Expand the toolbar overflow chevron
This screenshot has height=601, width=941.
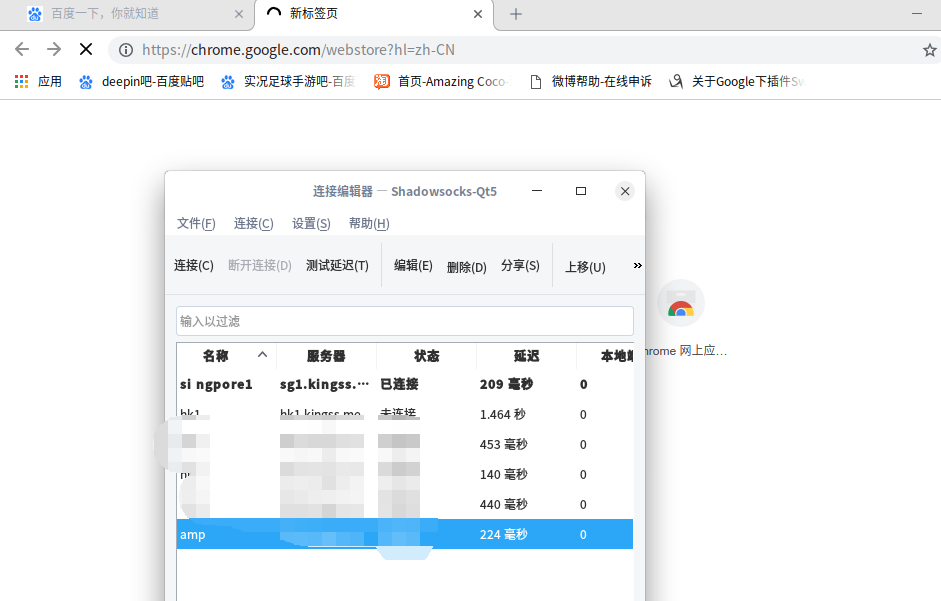637,265
